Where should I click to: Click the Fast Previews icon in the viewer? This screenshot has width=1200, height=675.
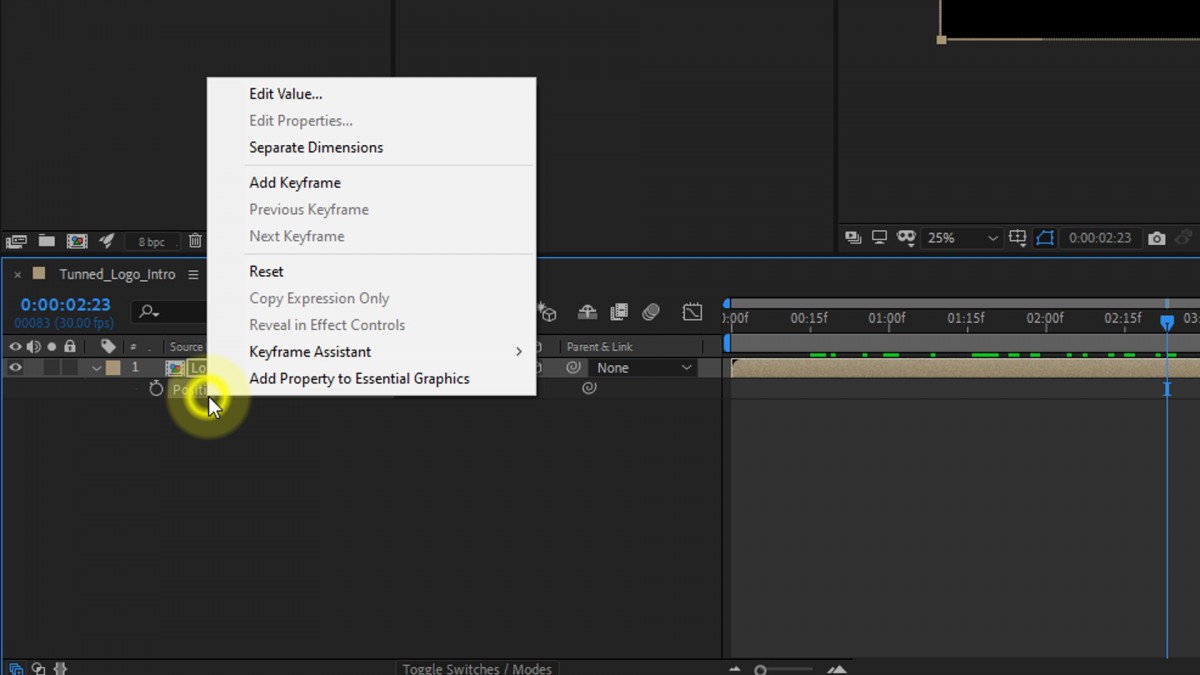(853, 238)
